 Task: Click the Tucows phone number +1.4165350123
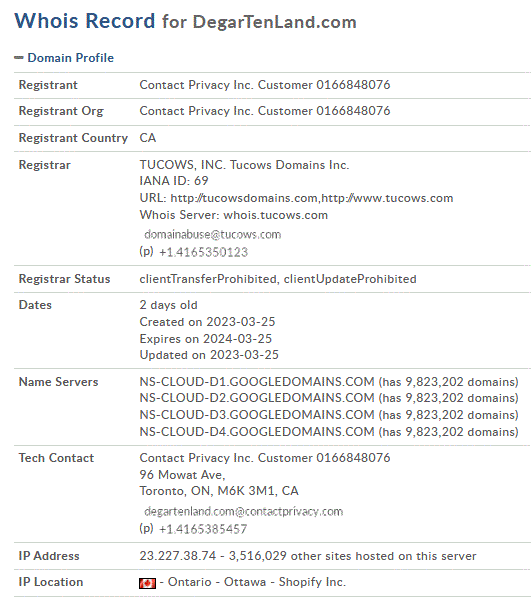tap(203, 252)
